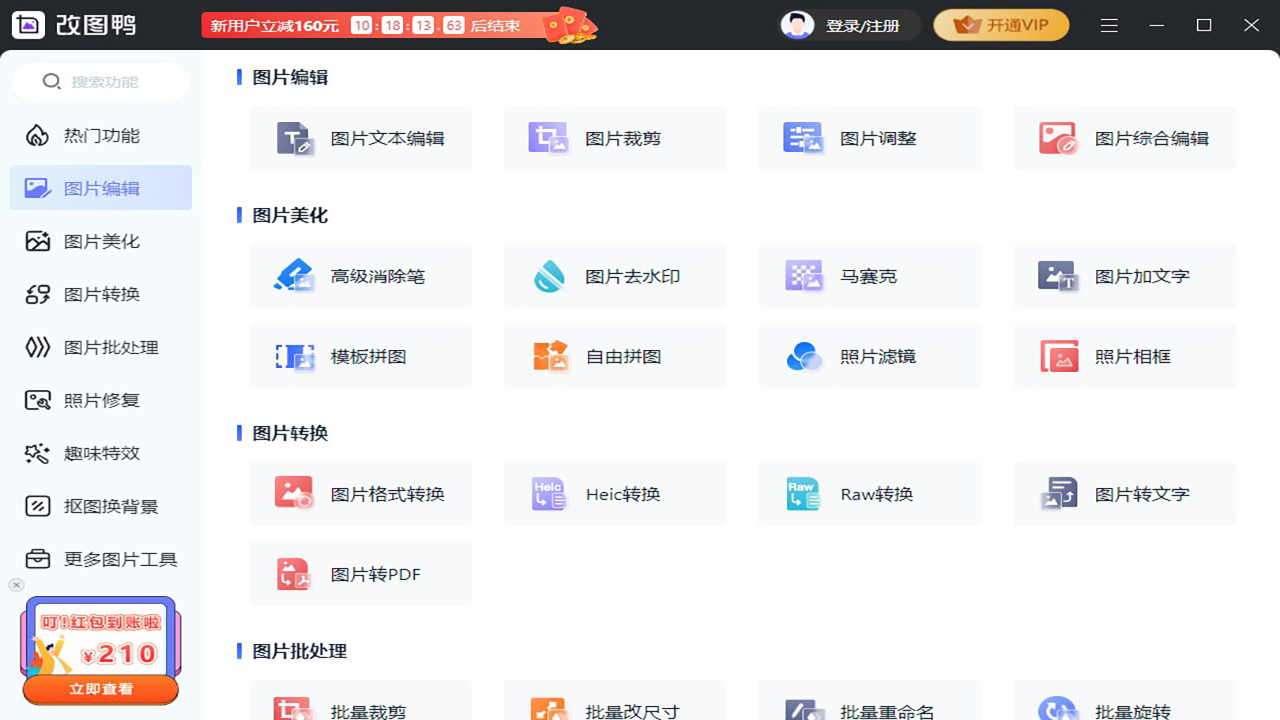Open the 图片文本编辑 tool icon
1280x720 pixels.
(295, 138)
